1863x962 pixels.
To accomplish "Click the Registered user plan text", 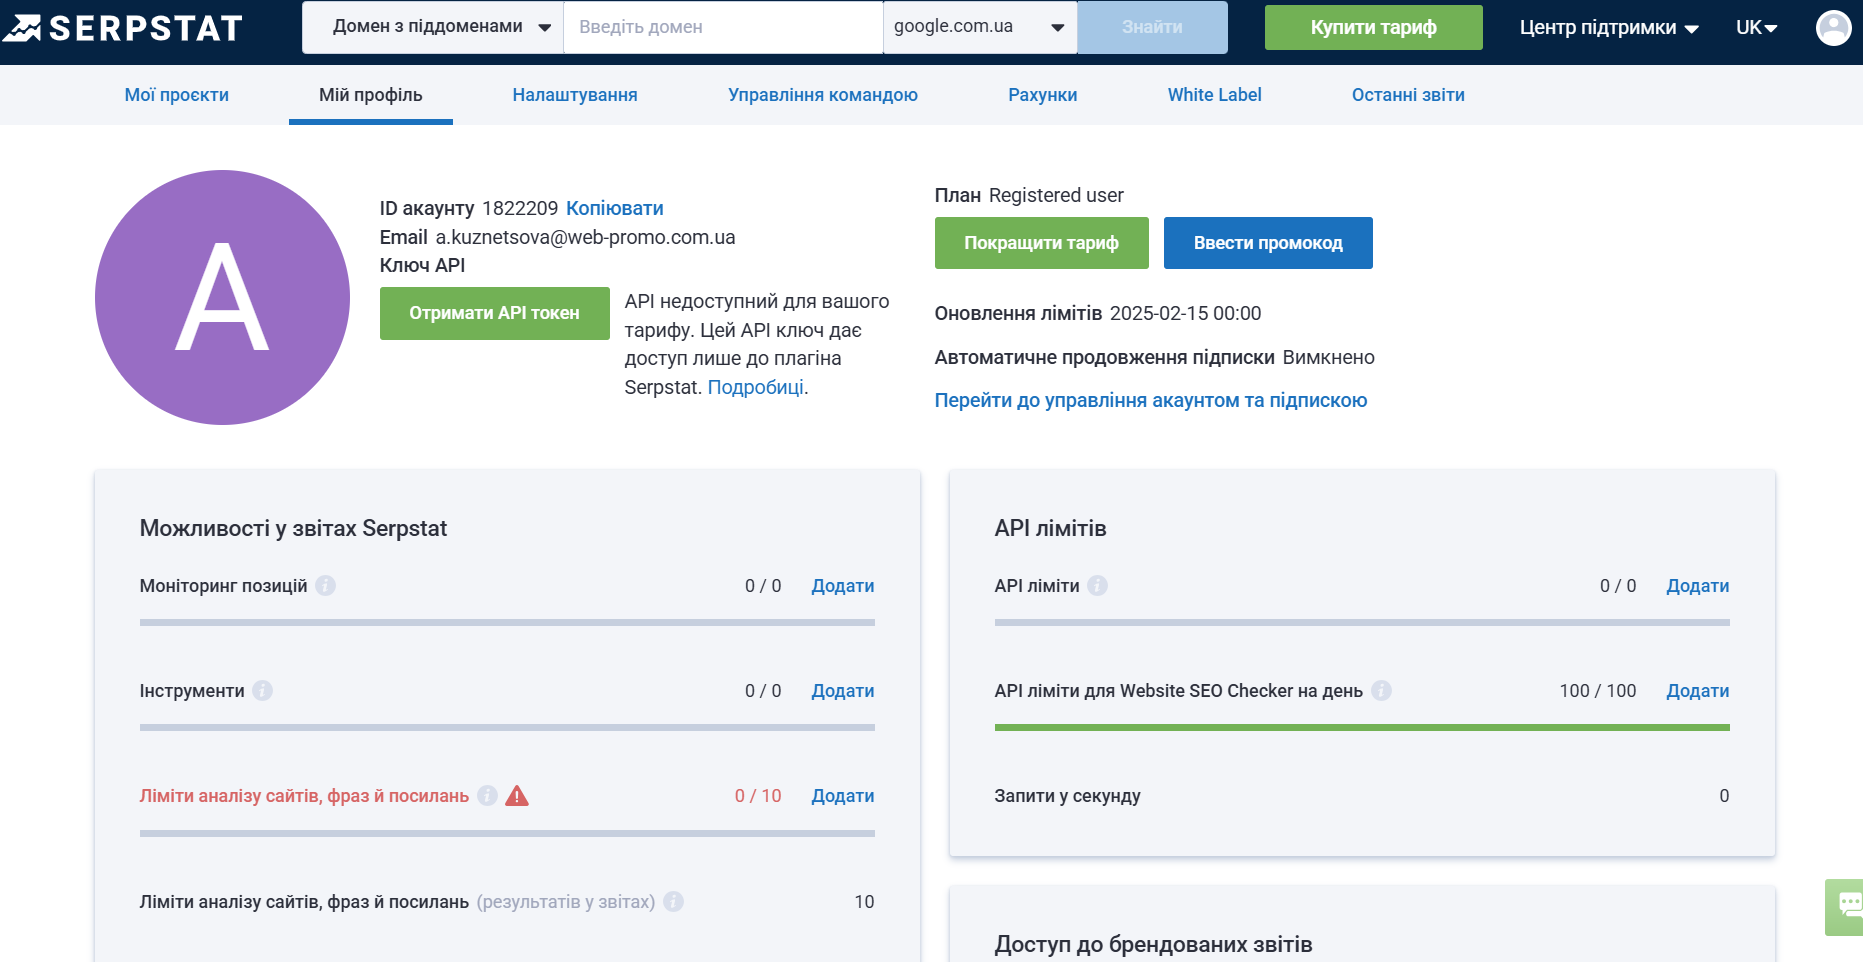I will [x=1056, y=195].
